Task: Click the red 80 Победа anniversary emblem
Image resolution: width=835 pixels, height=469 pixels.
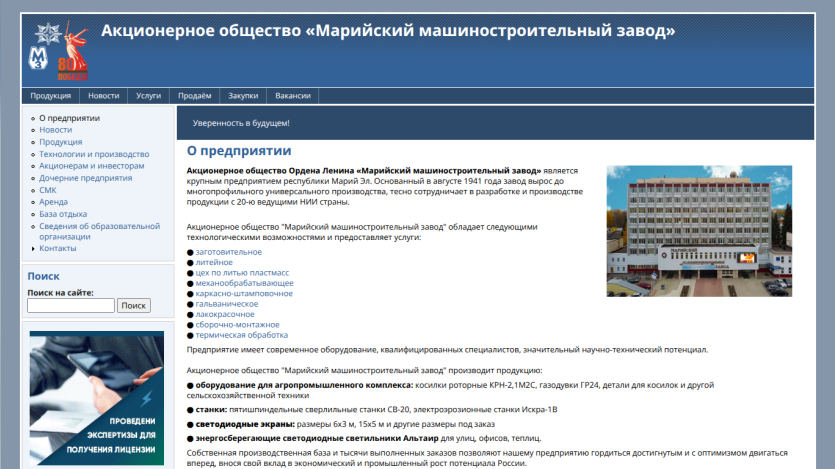Action: coord(73,52)
